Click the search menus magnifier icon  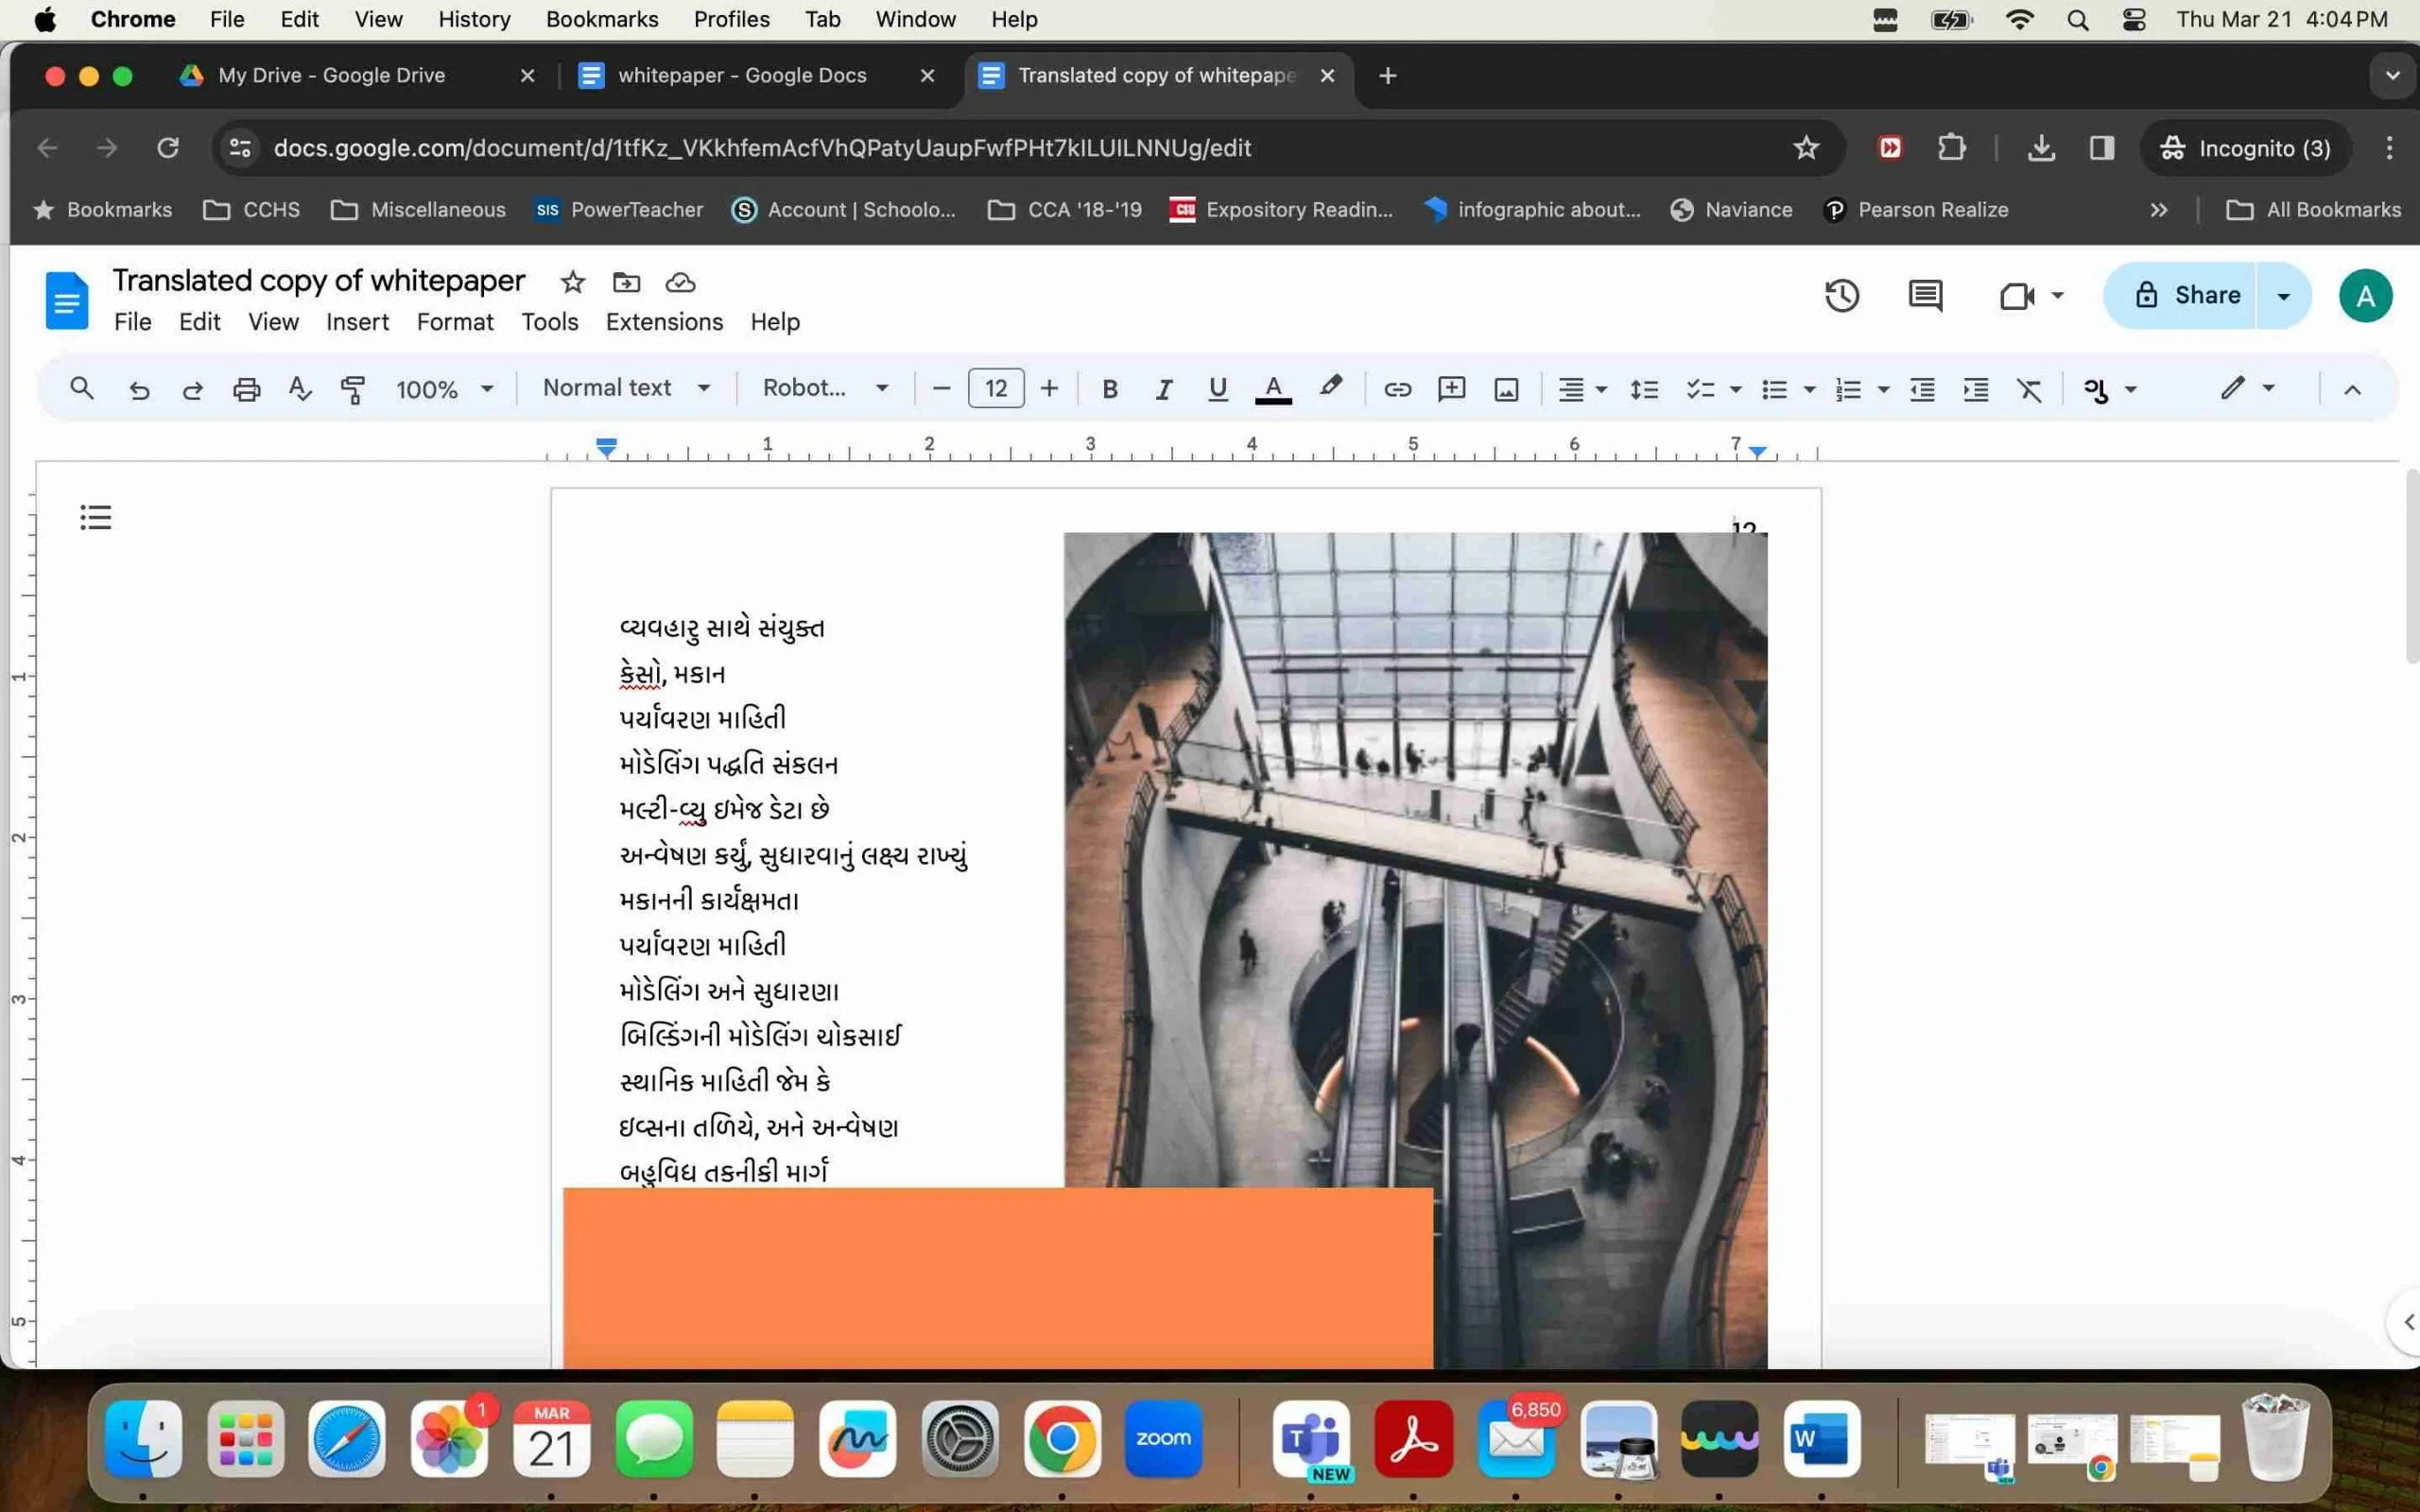click(x=82, y=389)
